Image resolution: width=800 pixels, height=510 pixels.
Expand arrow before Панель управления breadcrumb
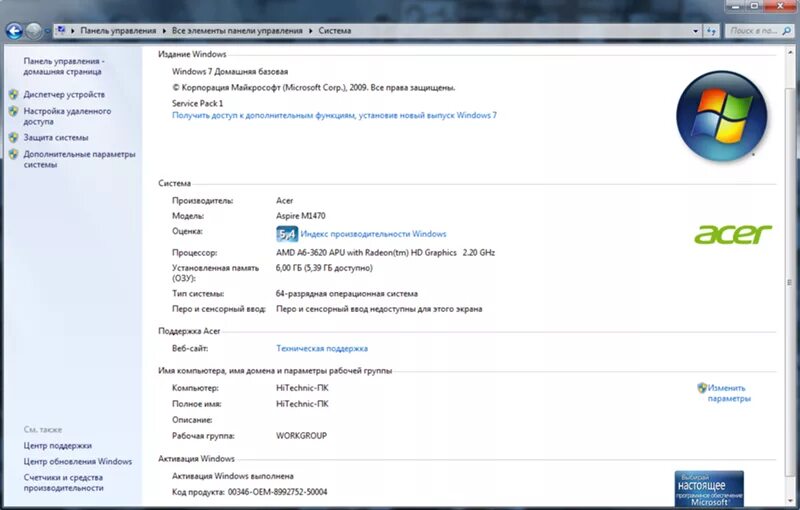tap(73, 31)
